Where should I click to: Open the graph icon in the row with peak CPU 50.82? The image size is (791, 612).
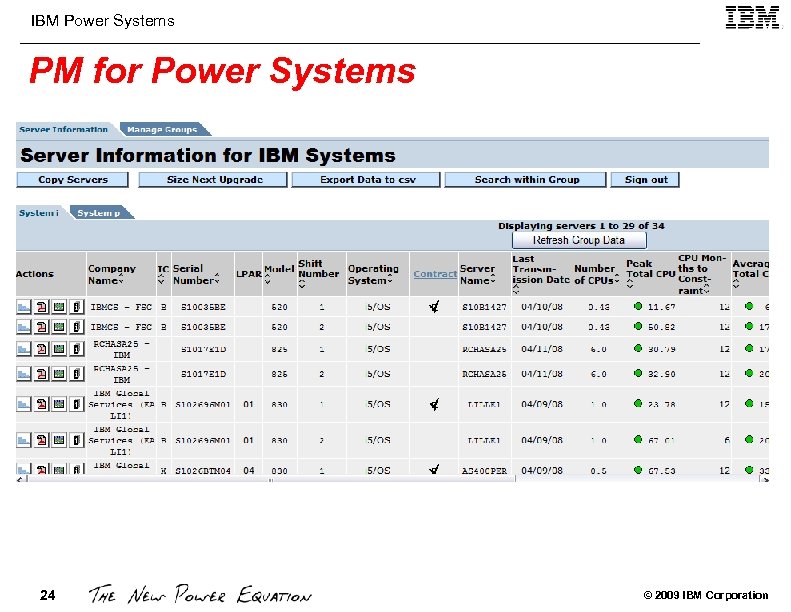tap(24, 327)
